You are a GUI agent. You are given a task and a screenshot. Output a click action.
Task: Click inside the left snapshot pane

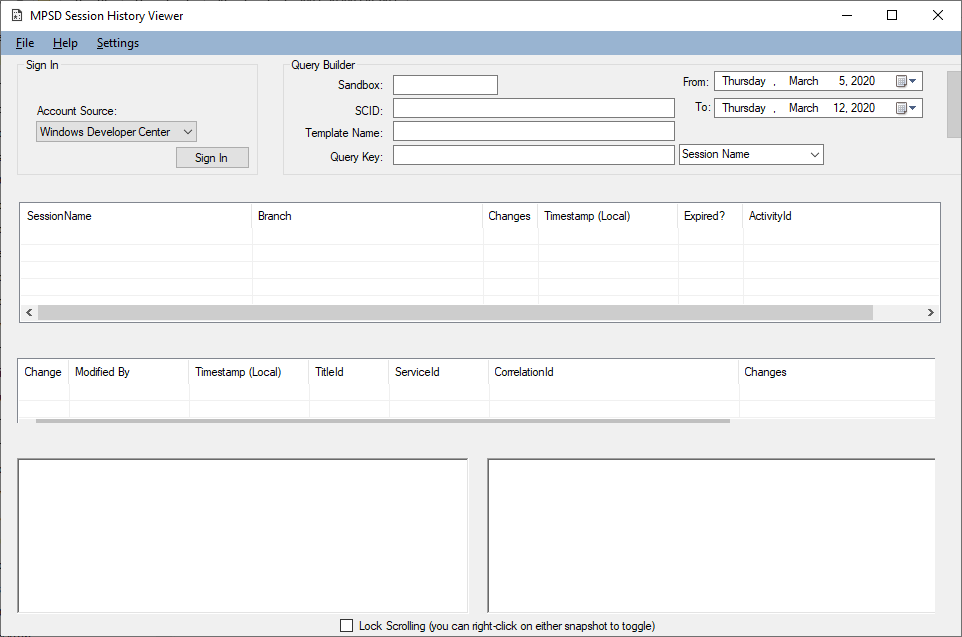pos(243,535)
